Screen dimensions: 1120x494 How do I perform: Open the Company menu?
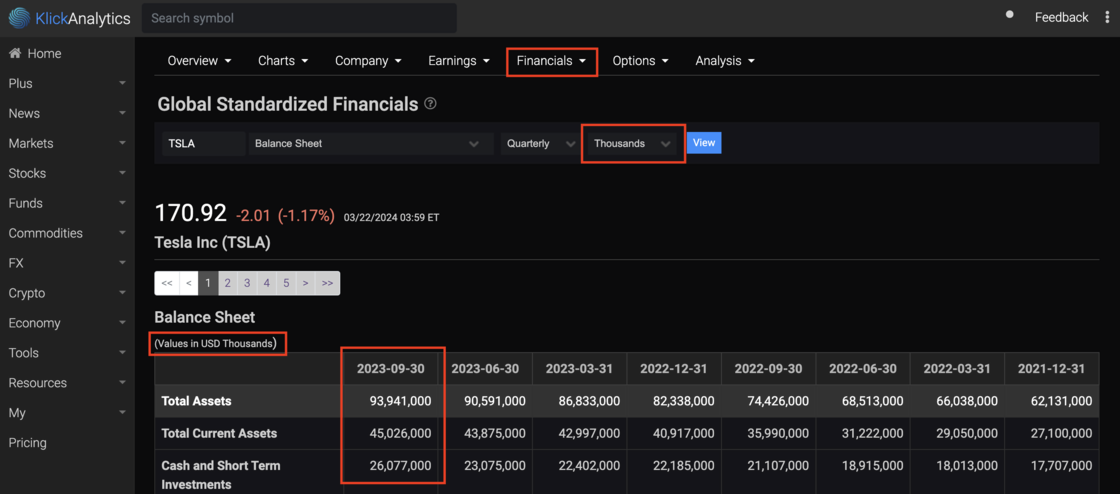coord(368,61)
